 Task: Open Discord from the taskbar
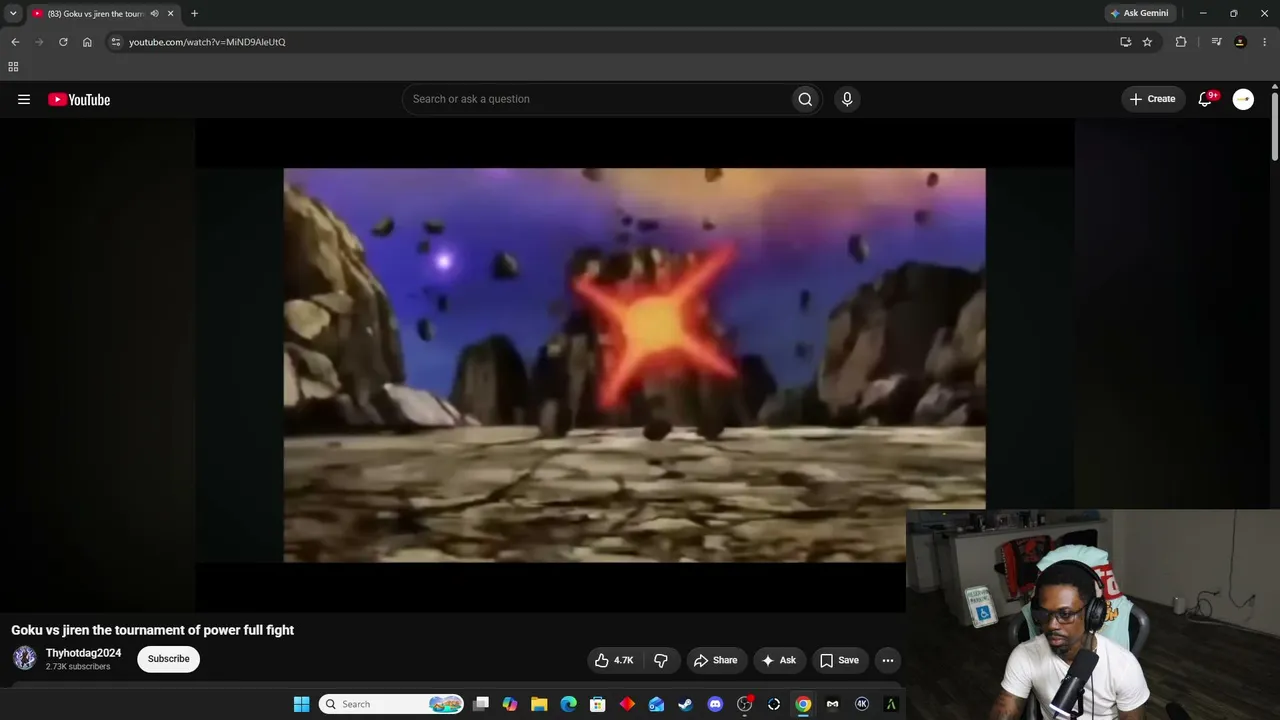point(715,704)
